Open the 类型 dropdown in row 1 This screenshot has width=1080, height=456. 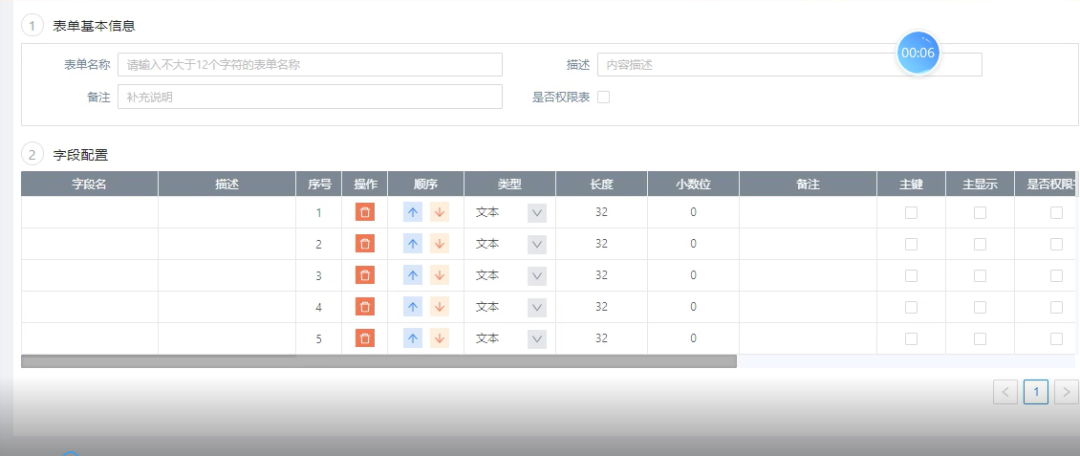click(537, 213)
